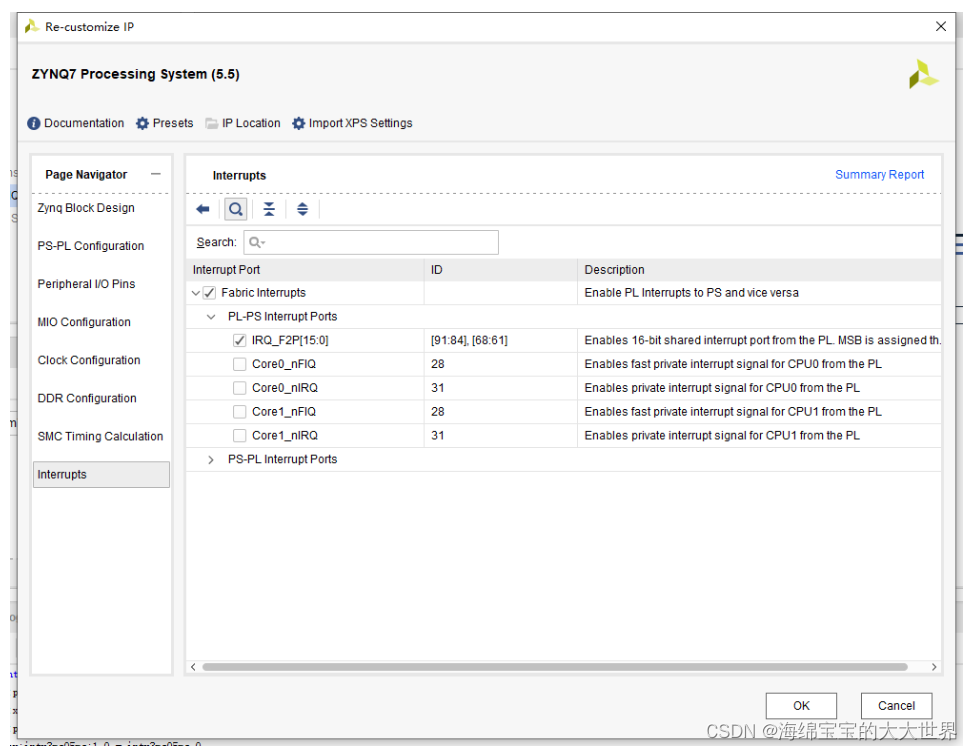972x750 pixels.
Task: Click the scrollbar right arrow
Action: click(x=934, y=668)
